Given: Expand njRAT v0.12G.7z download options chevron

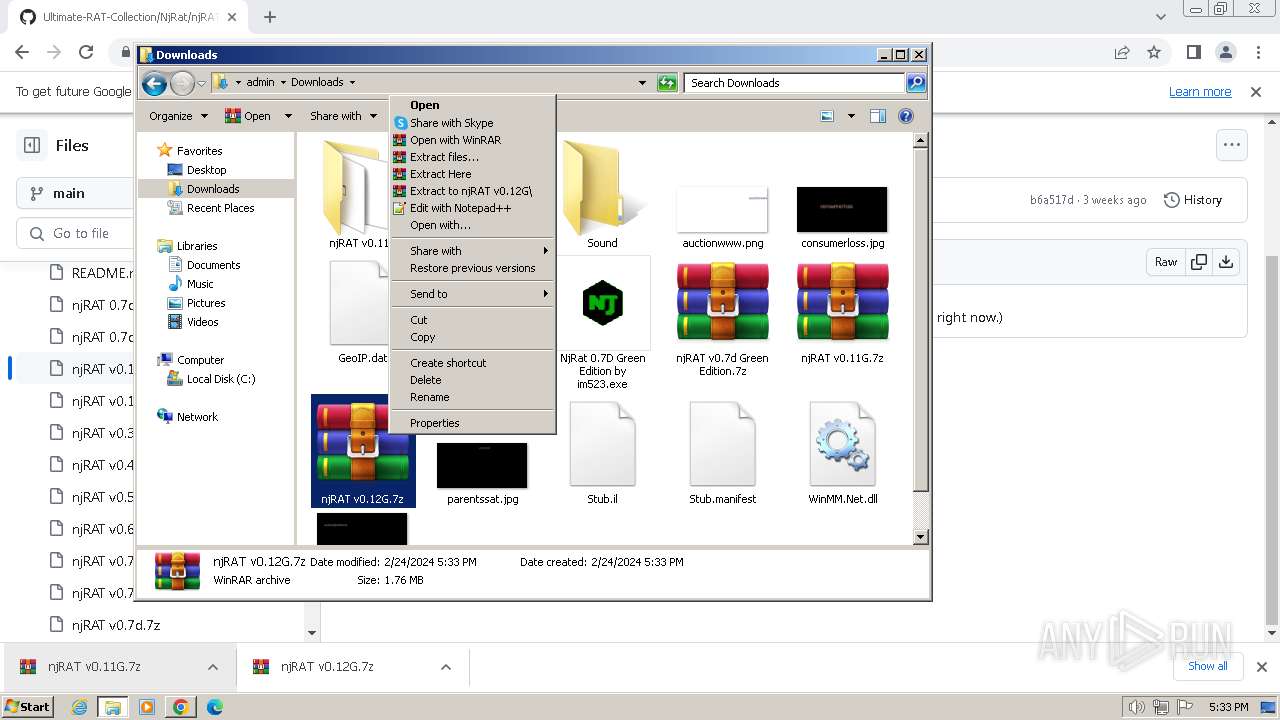Looking at the screenshot, I should coord(446,667).
